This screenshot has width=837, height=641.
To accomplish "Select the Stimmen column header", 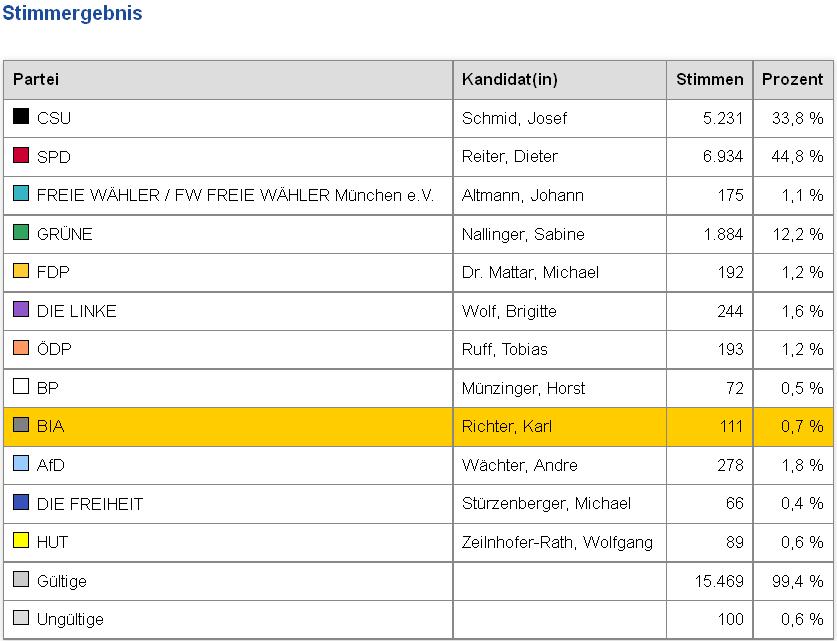I will point(709,79).
